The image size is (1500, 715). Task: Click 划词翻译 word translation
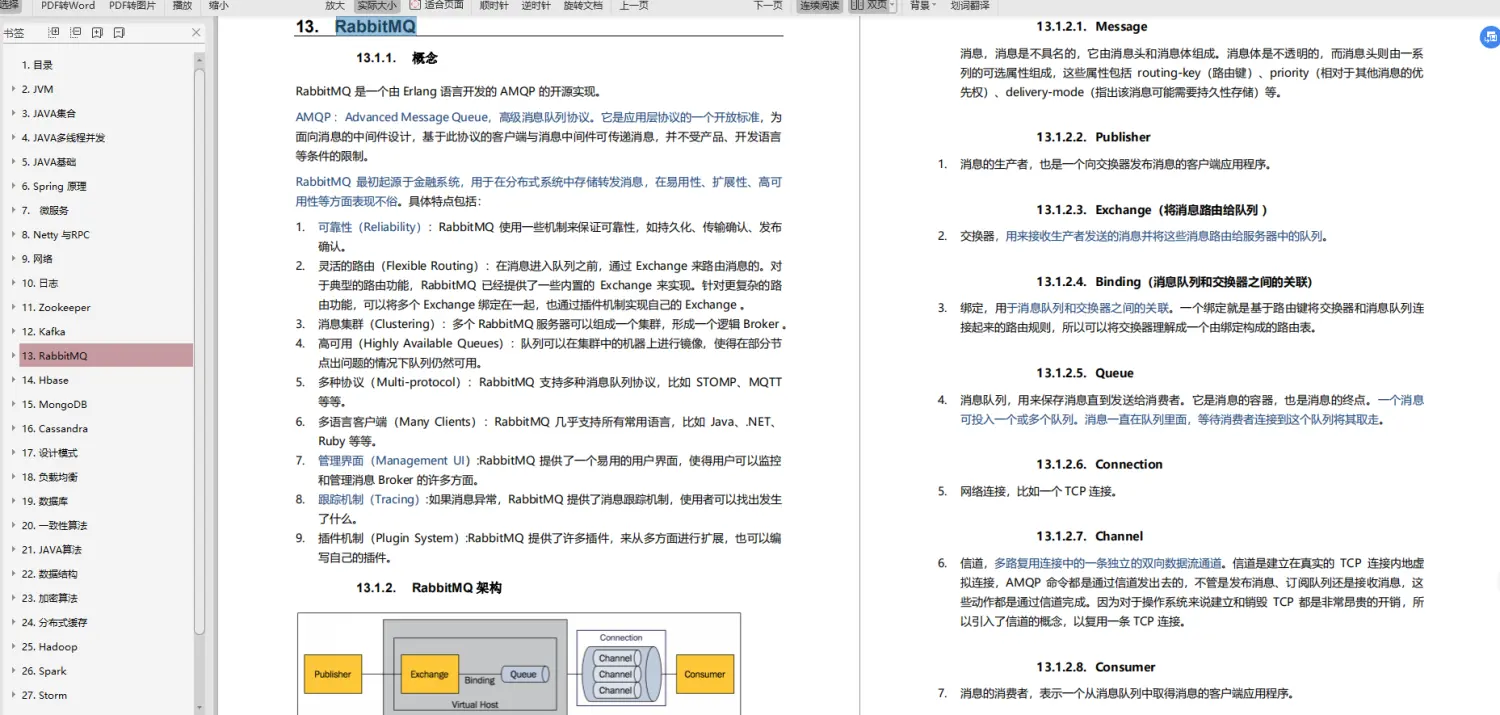coord(970,5)
